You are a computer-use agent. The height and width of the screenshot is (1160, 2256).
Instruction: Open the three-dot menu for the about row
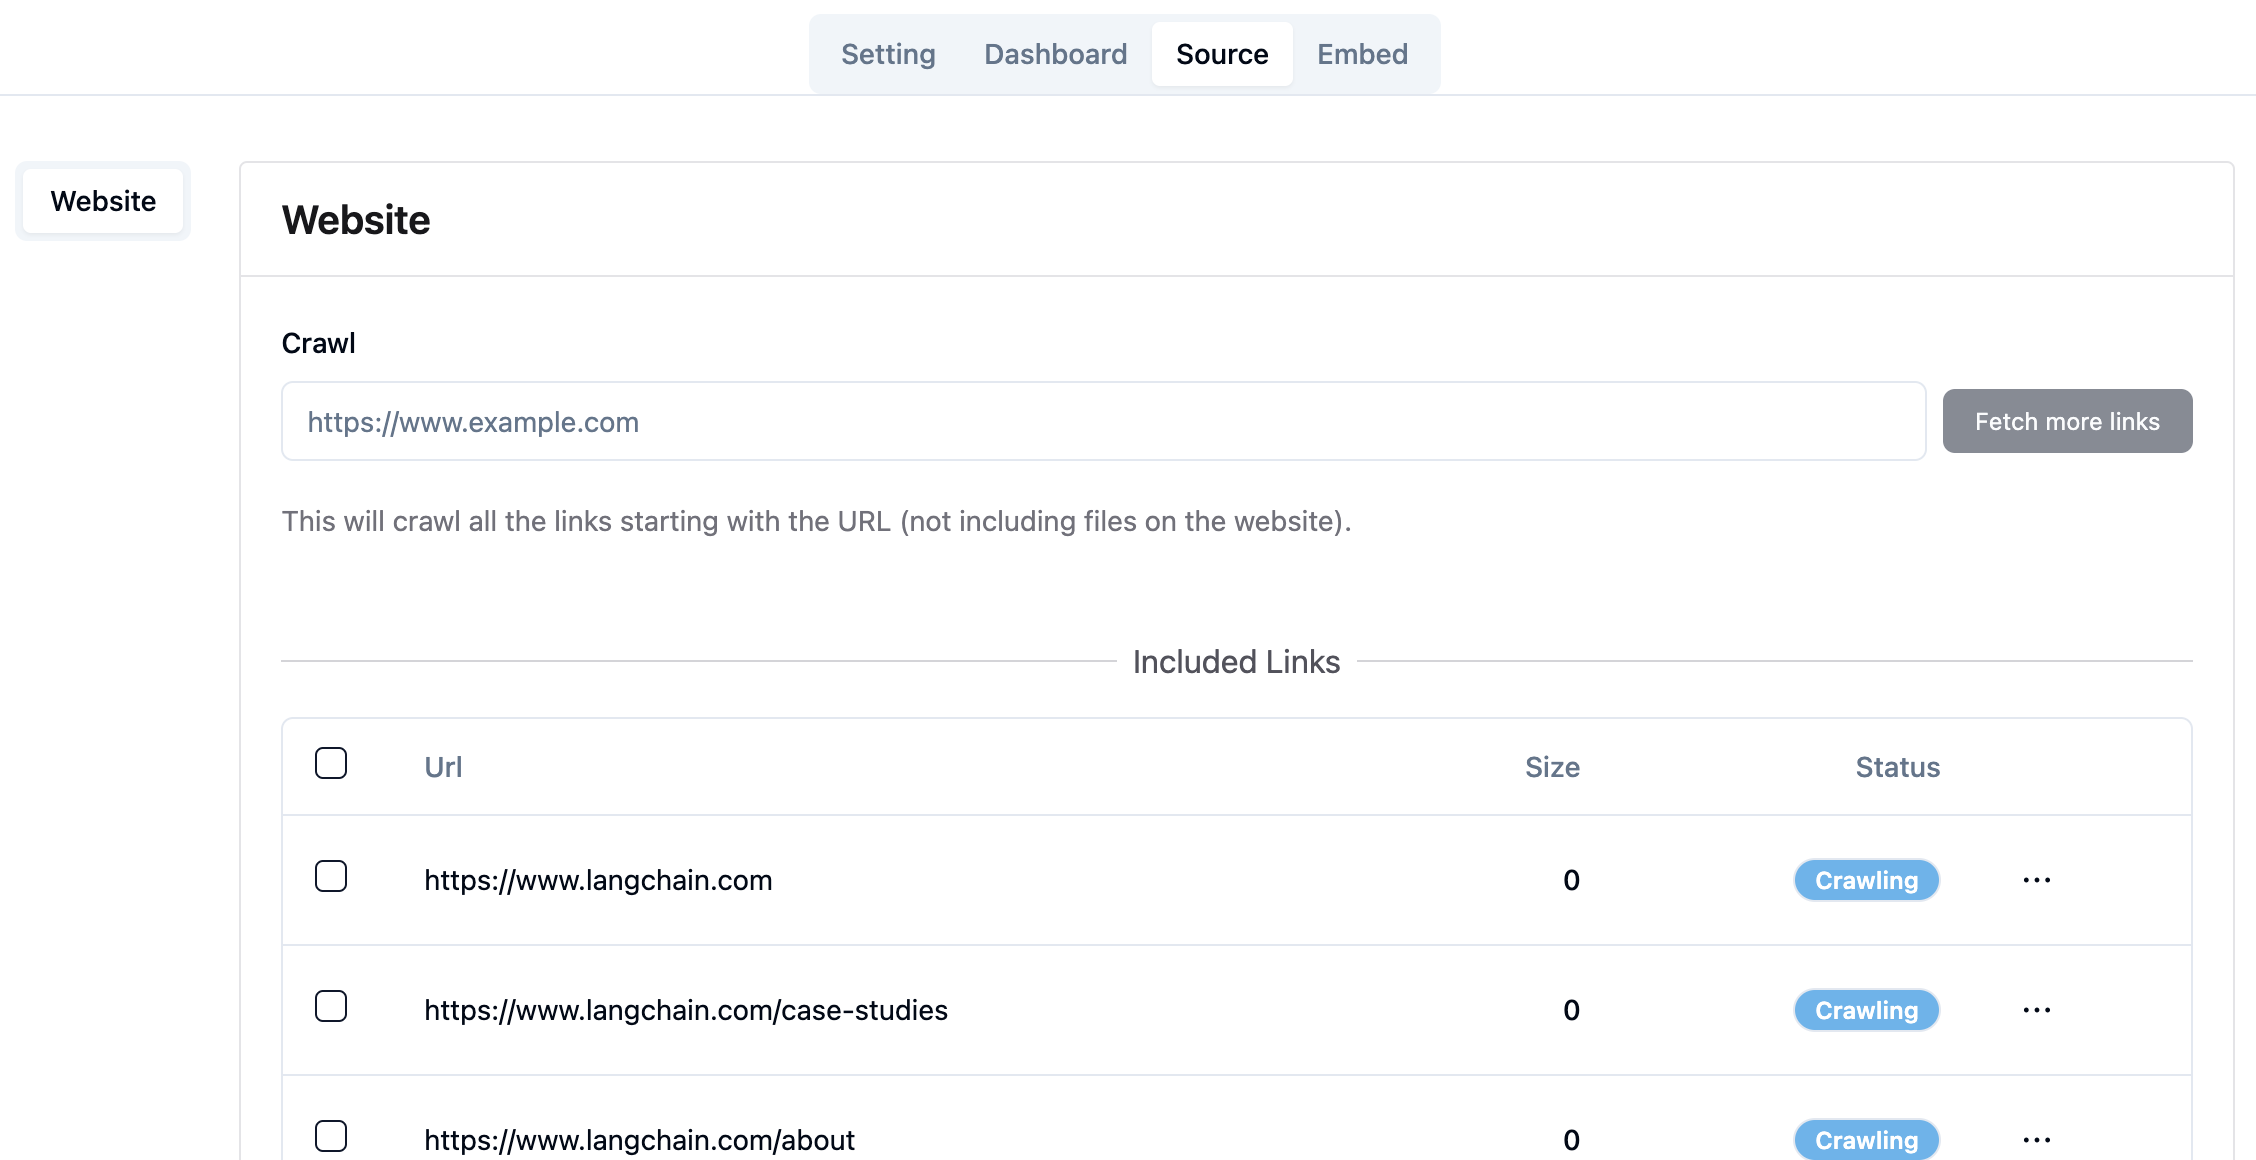[2036, 1140]
